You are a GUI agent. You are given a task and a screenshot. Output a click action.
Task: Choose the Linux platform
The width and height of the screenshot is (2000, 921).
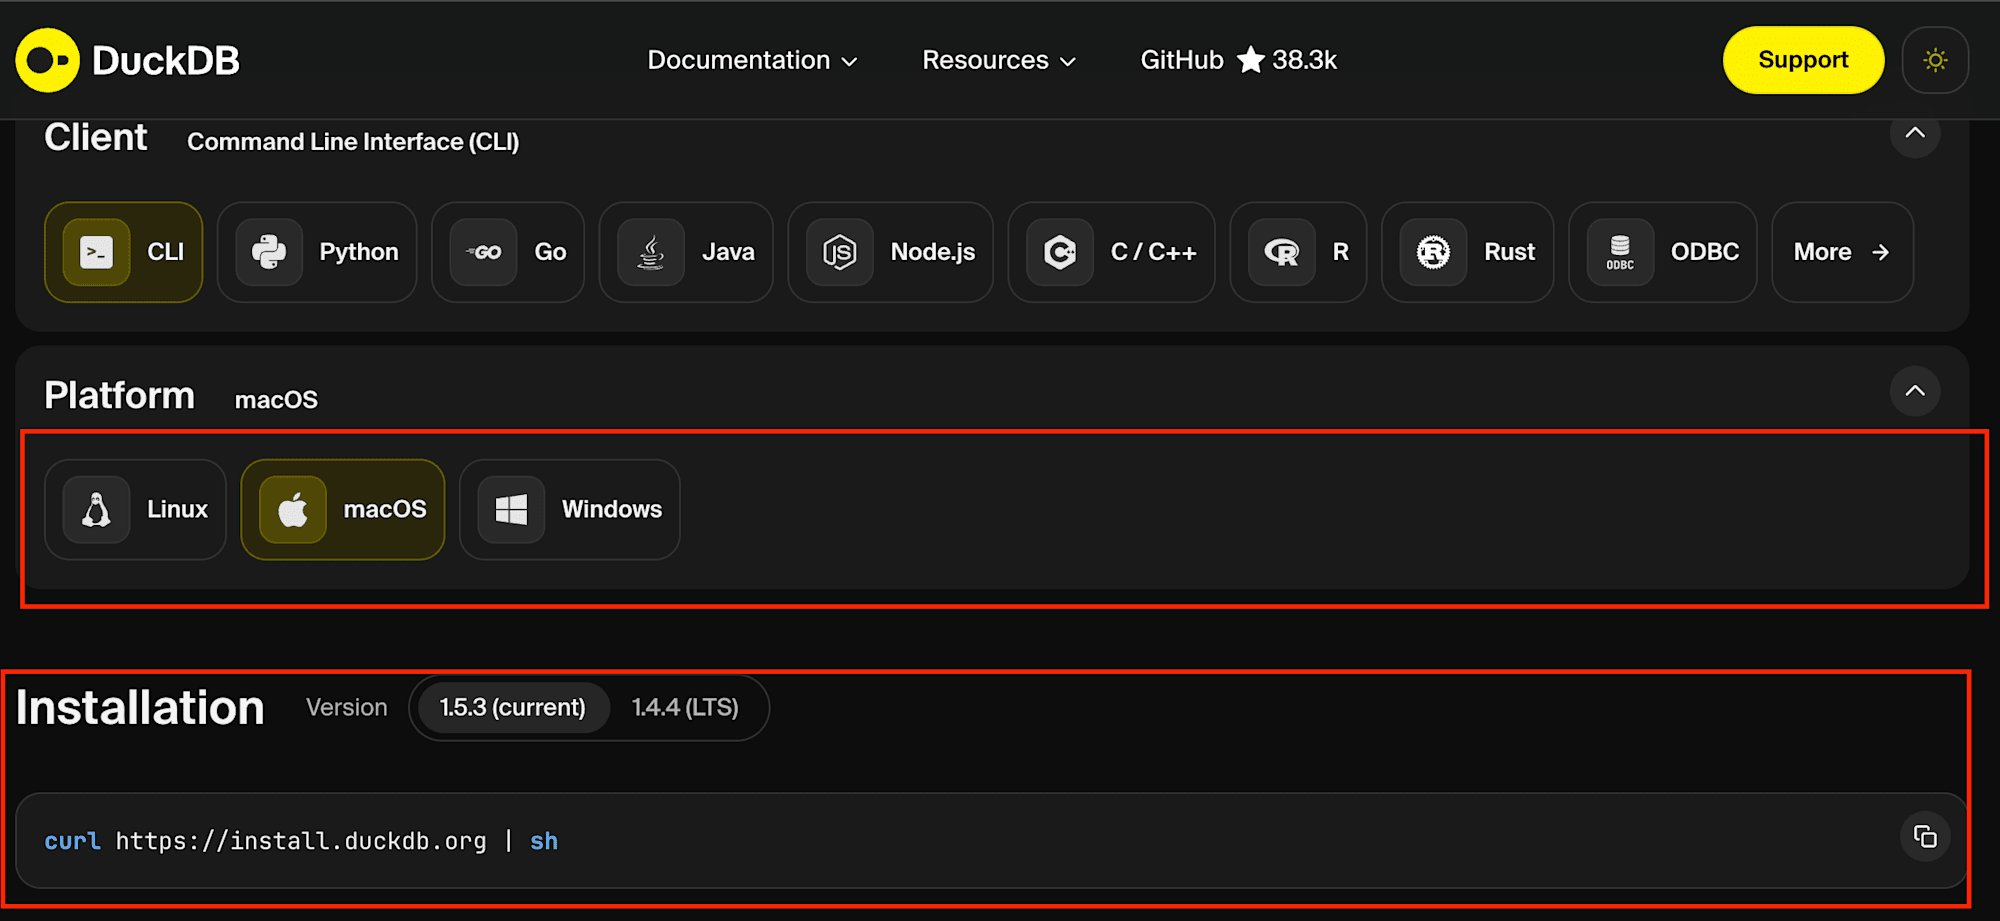click(136, 510)
